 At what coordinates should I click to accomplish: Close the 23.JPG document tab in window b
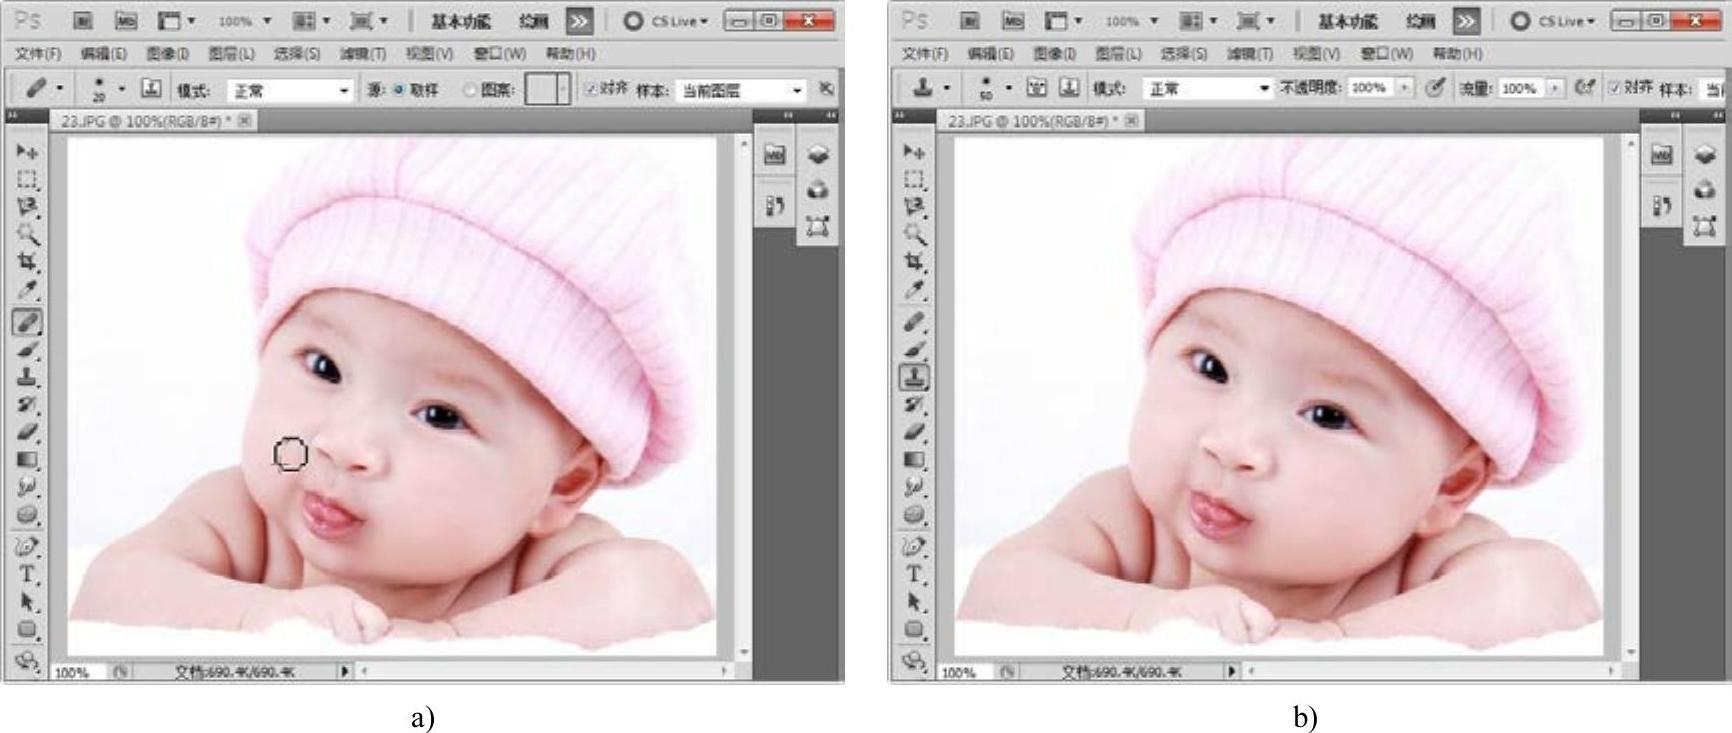(1132, 120)
